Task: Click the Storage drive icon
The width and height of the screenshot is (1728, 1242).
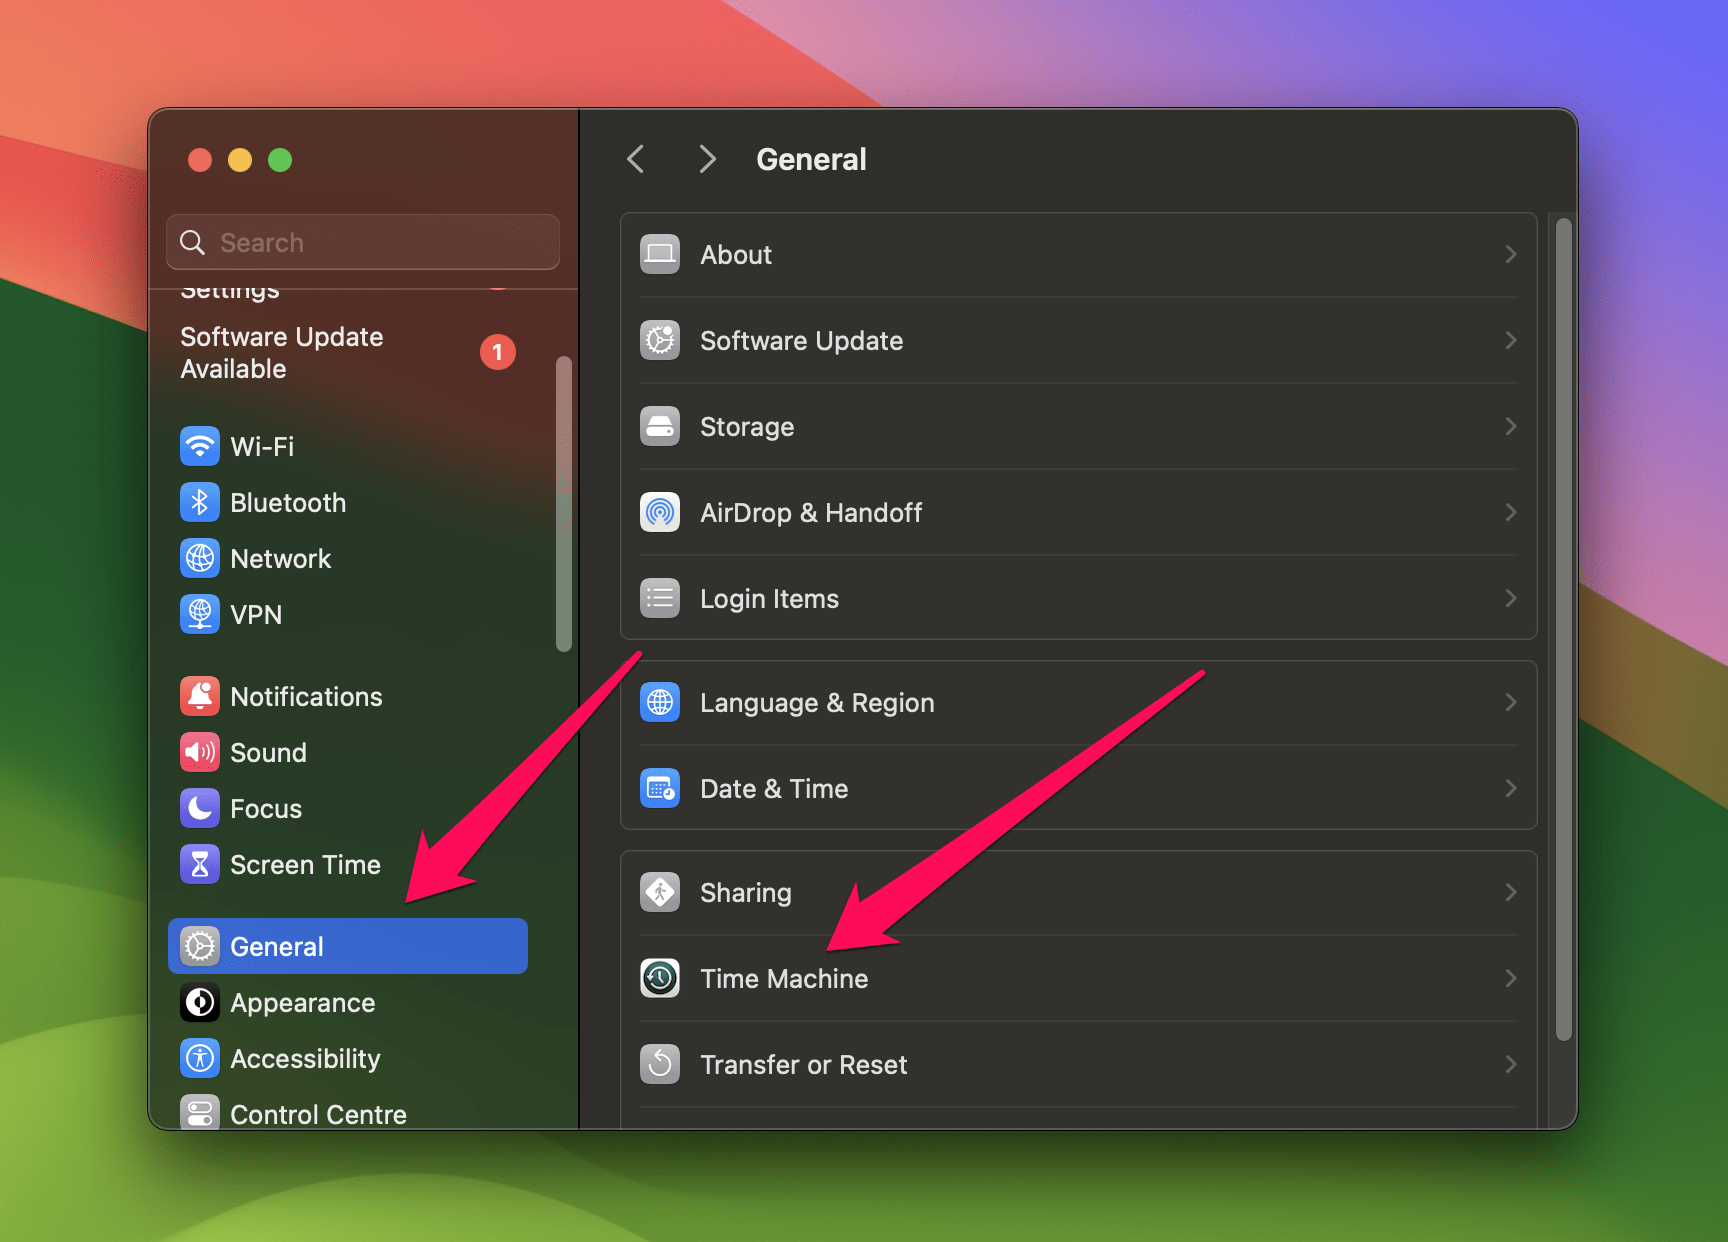Action: (x=660, y=426)
